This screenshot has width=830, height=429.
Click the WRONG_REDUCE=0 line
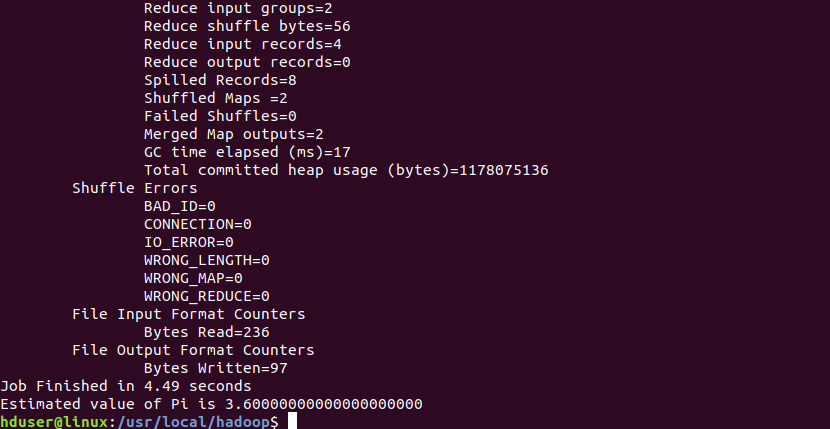coord(206,296)
